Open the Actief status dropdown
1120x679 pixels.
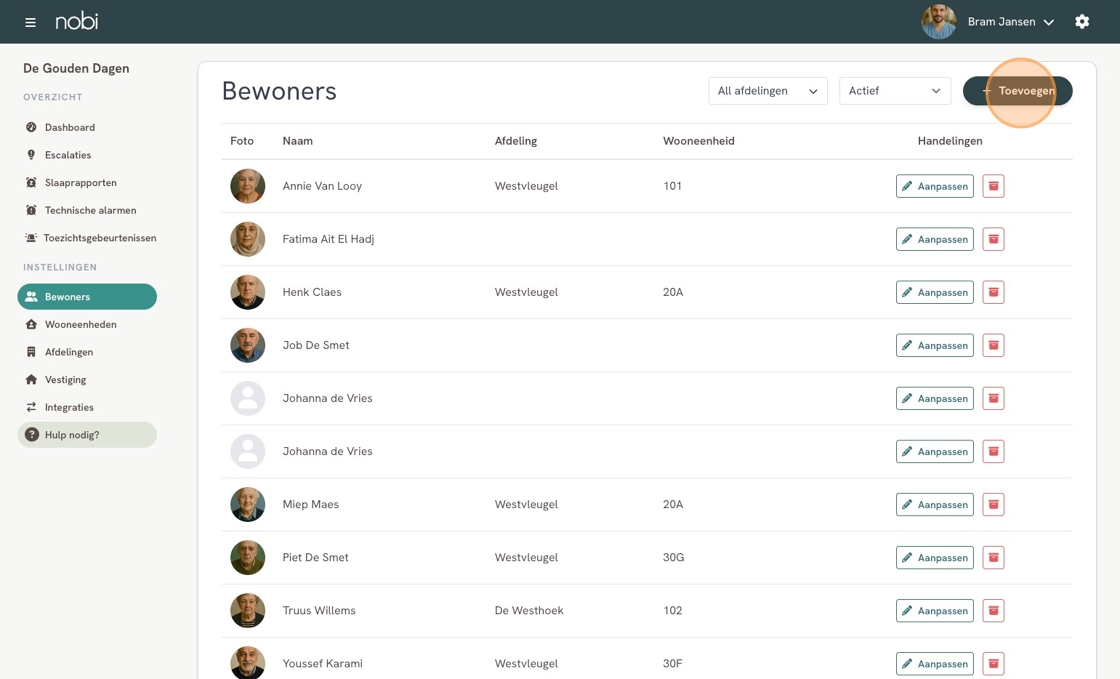(894, 91)
